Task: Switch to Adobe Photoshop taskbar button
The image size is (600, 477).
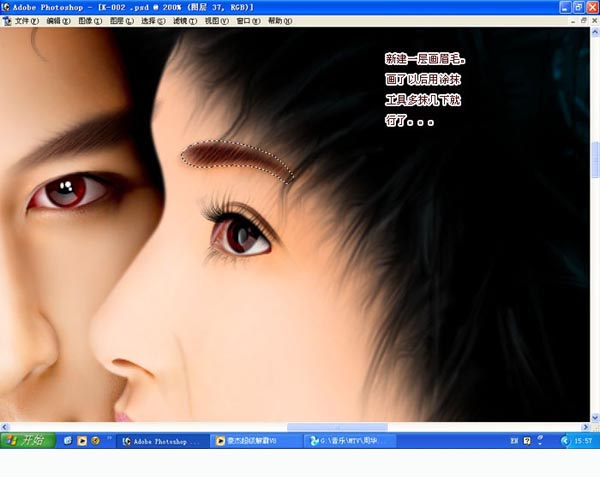Action: [162, 441]
